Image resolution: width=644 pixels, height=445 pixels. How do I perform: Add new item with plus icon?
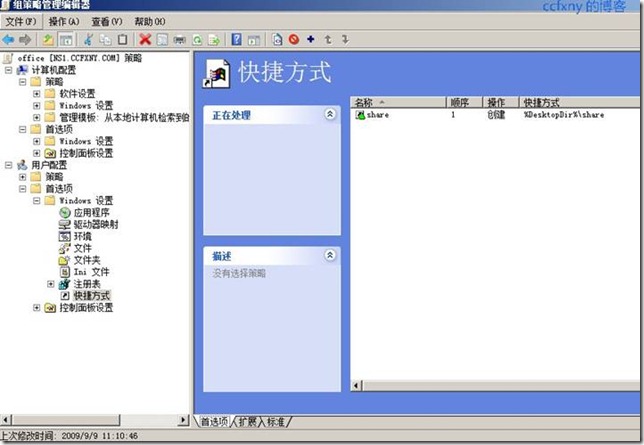coord(311,39)
